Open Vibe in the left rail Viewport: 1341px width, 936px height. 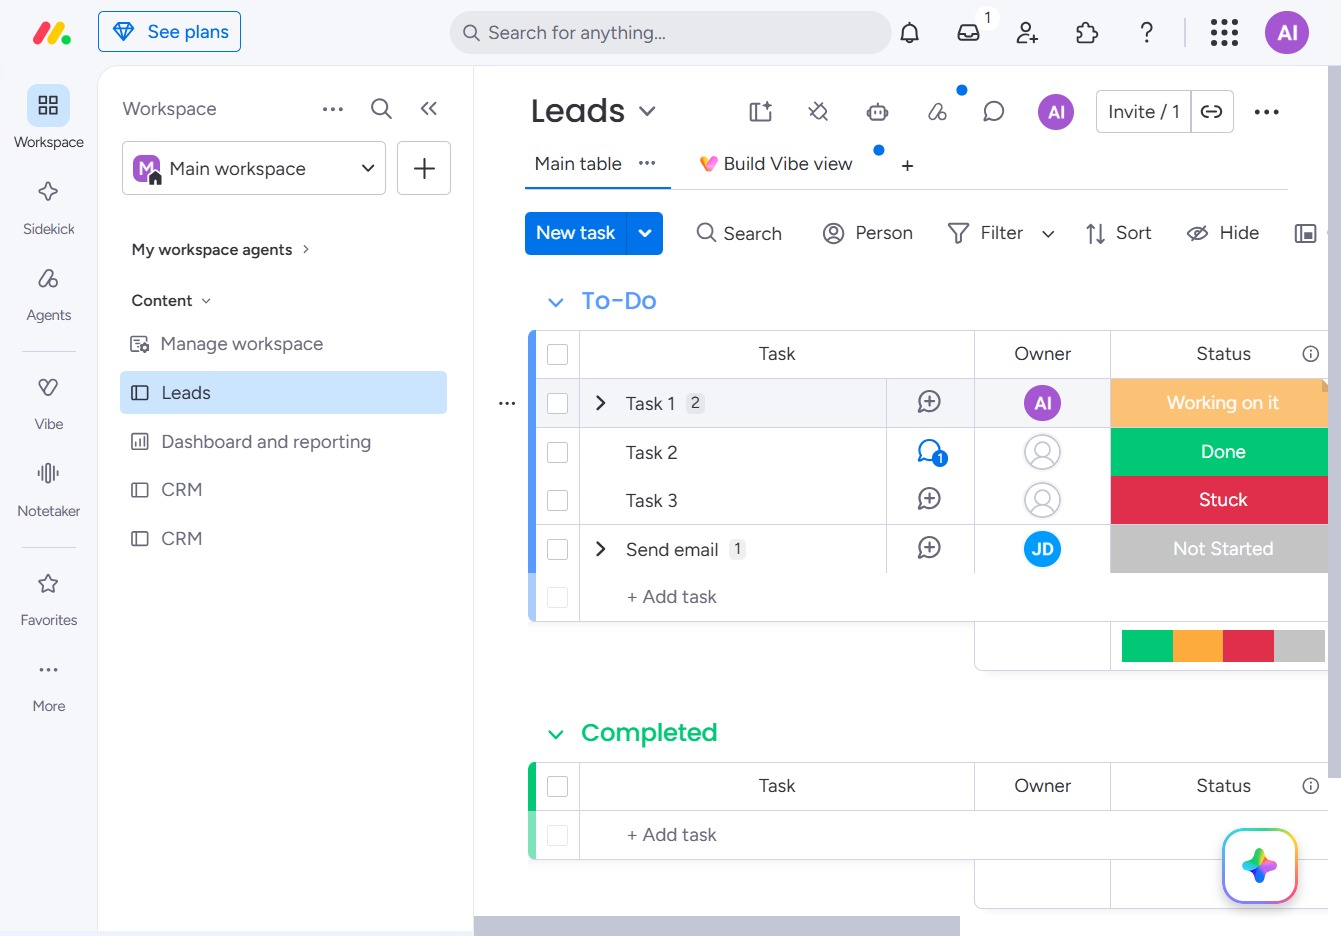coord(48,402)
